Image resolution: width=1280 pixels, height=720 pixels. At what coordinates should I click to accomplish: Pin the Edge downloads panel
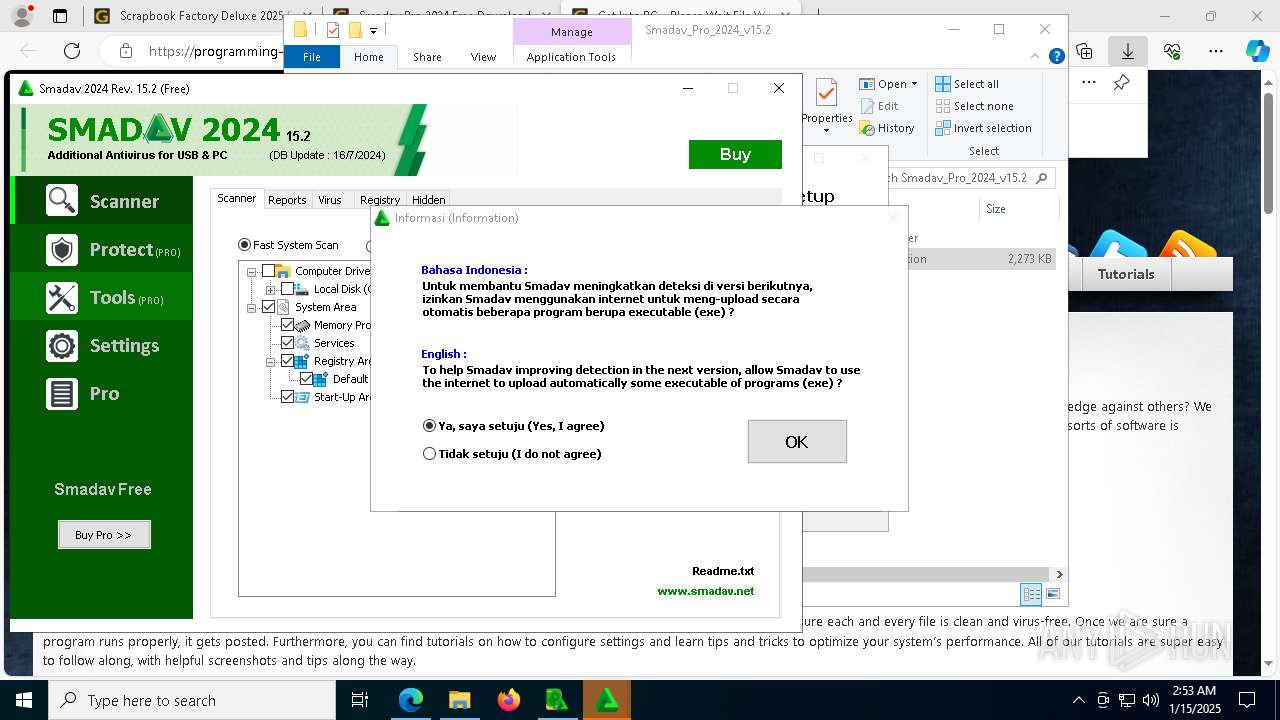coord(1121,83)
